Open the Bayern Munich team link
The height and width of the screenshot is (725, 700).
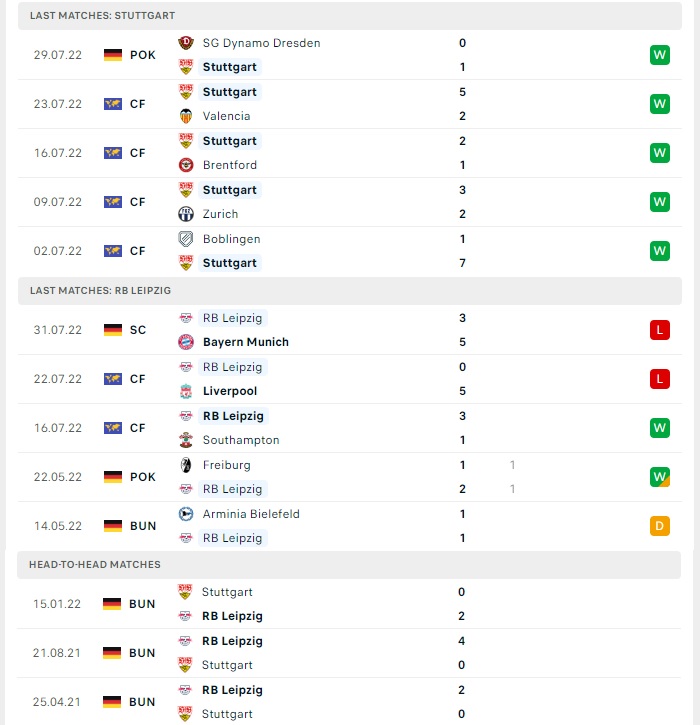pyautogui.click(x=246, y=342)
